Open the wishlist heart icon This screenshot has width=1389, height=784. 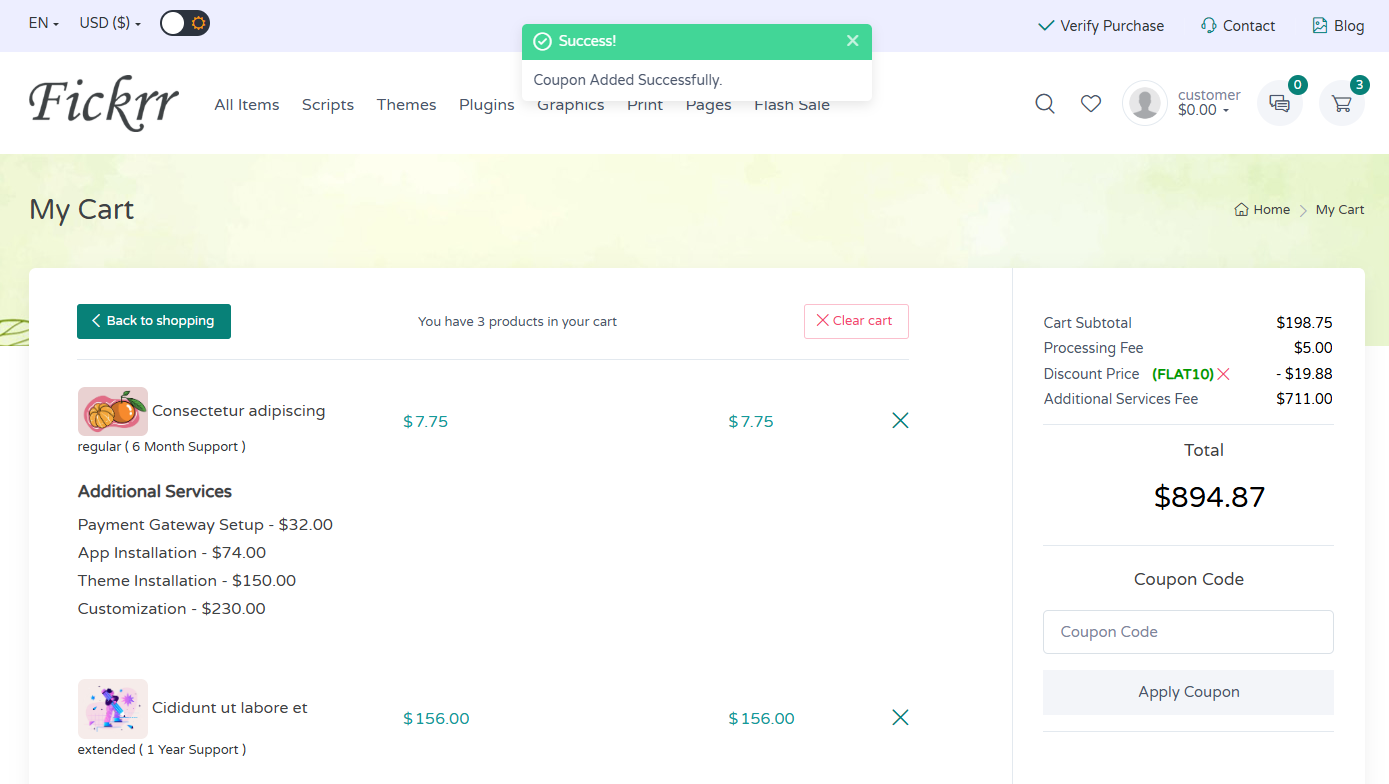(x=1091, y=103)
